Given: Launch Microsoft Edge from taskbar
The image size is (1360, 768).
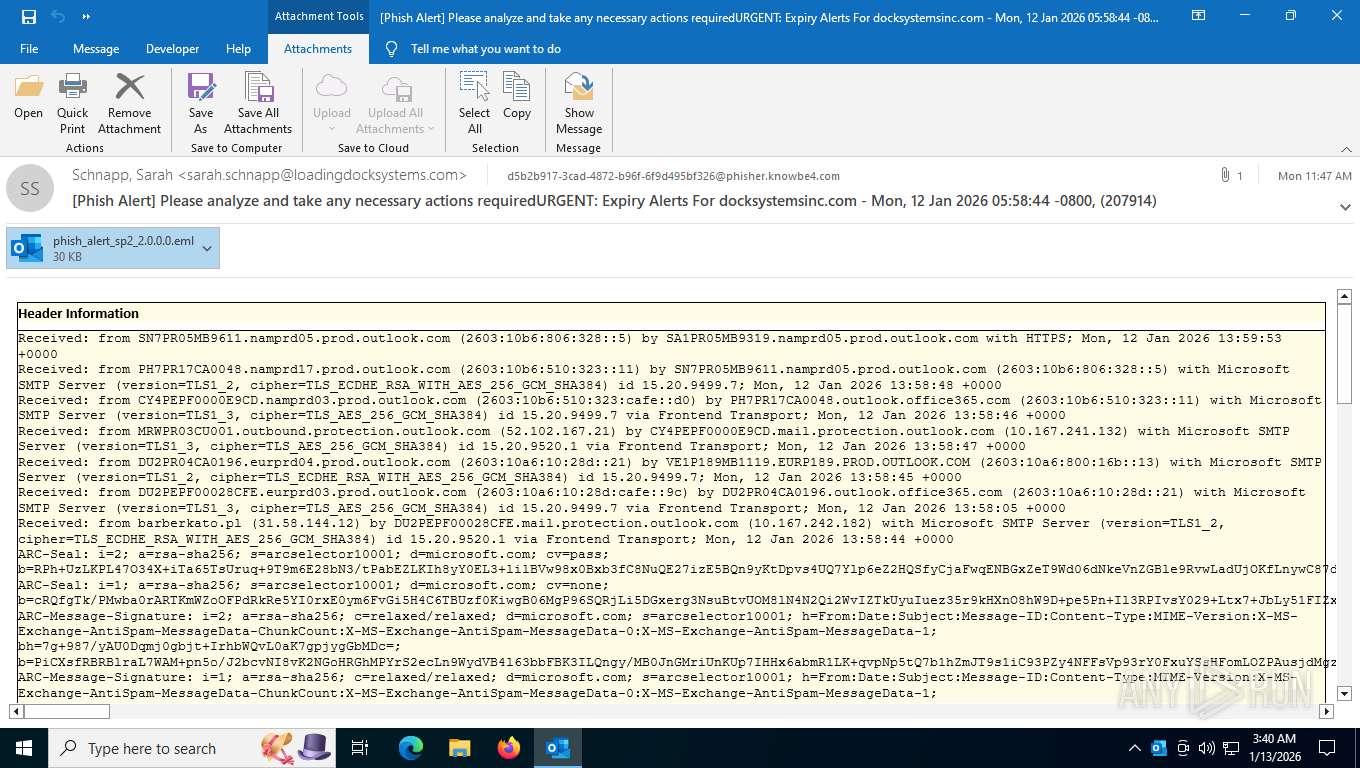Looking at the screenshot, I should pyautogui.click(x=410, y=747).
